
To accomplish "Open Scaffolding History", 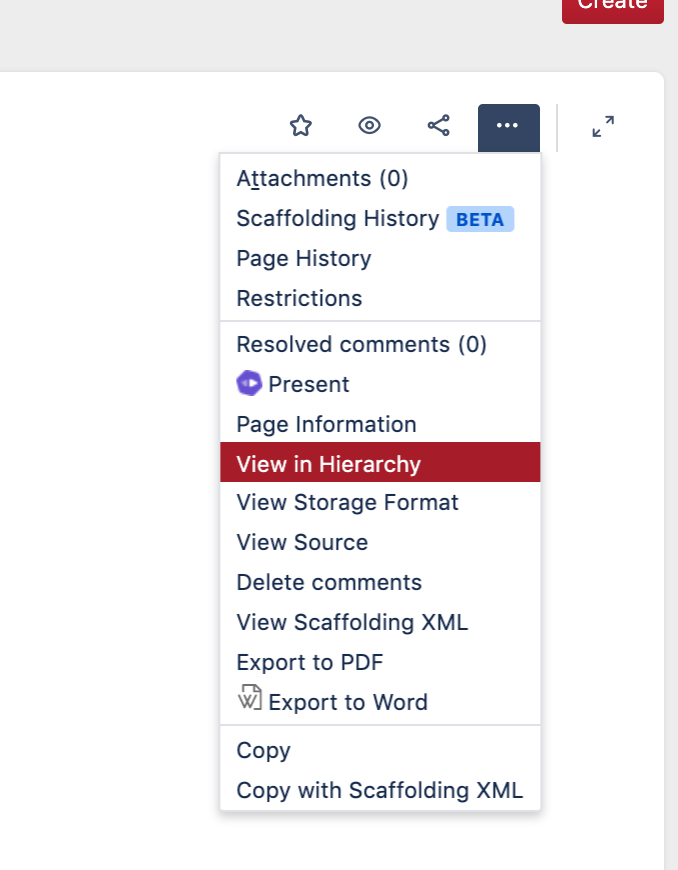I will [337, 218].
